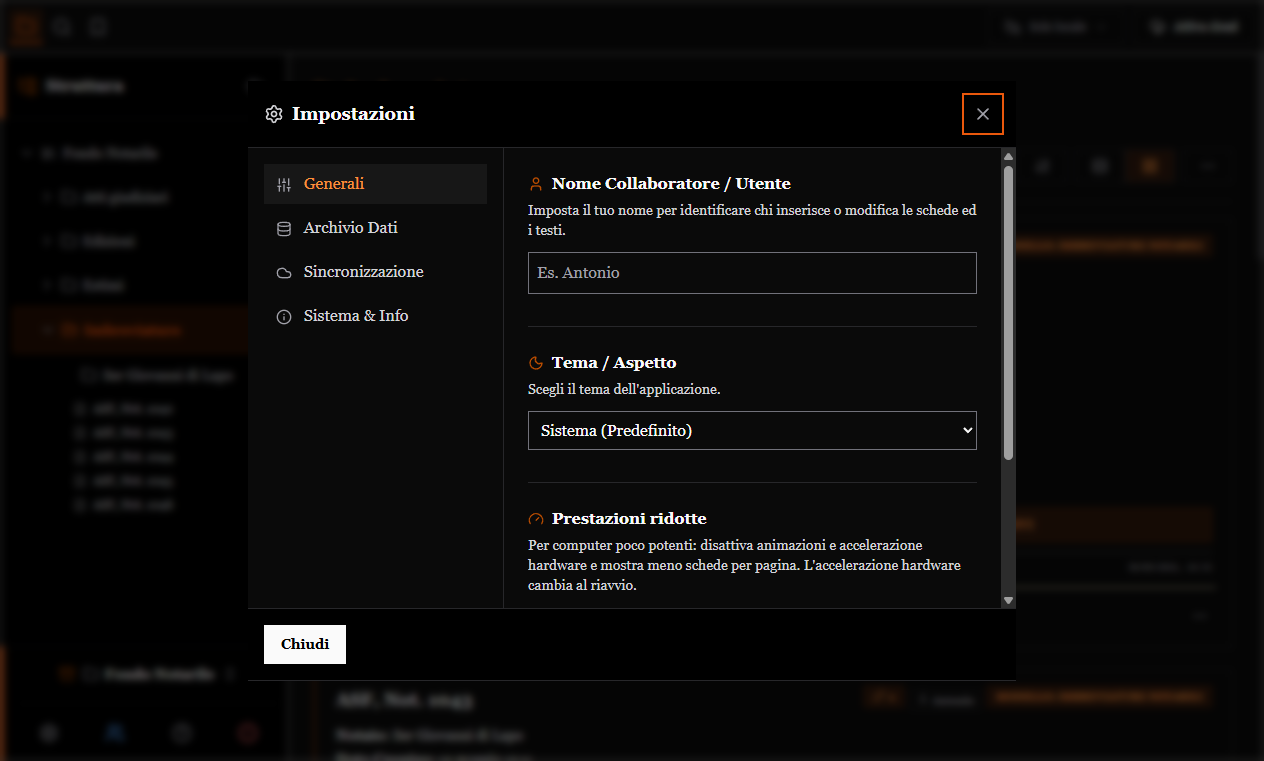Viewport: 1264px width, 761px height.
Task: Click the scrollbar down arrow in settings panel
Action: pos(1009,600)
